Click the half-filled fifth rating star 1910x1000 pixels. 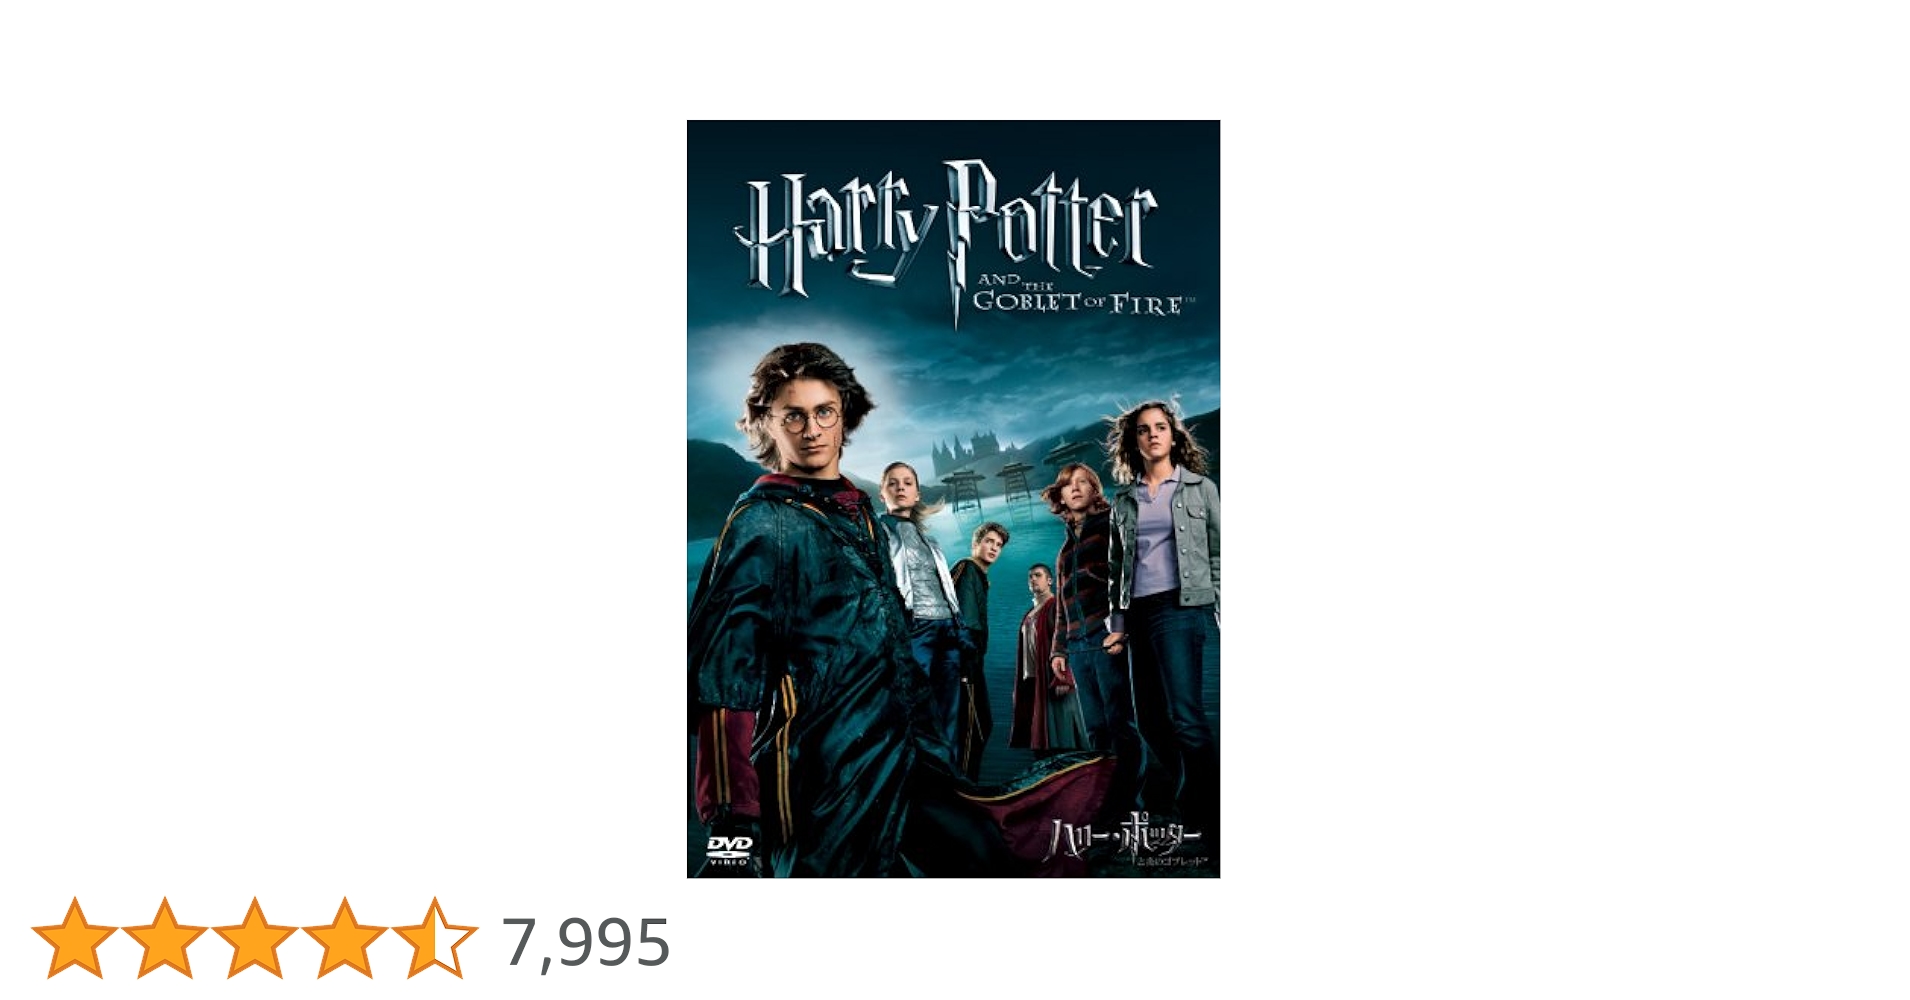435,937
